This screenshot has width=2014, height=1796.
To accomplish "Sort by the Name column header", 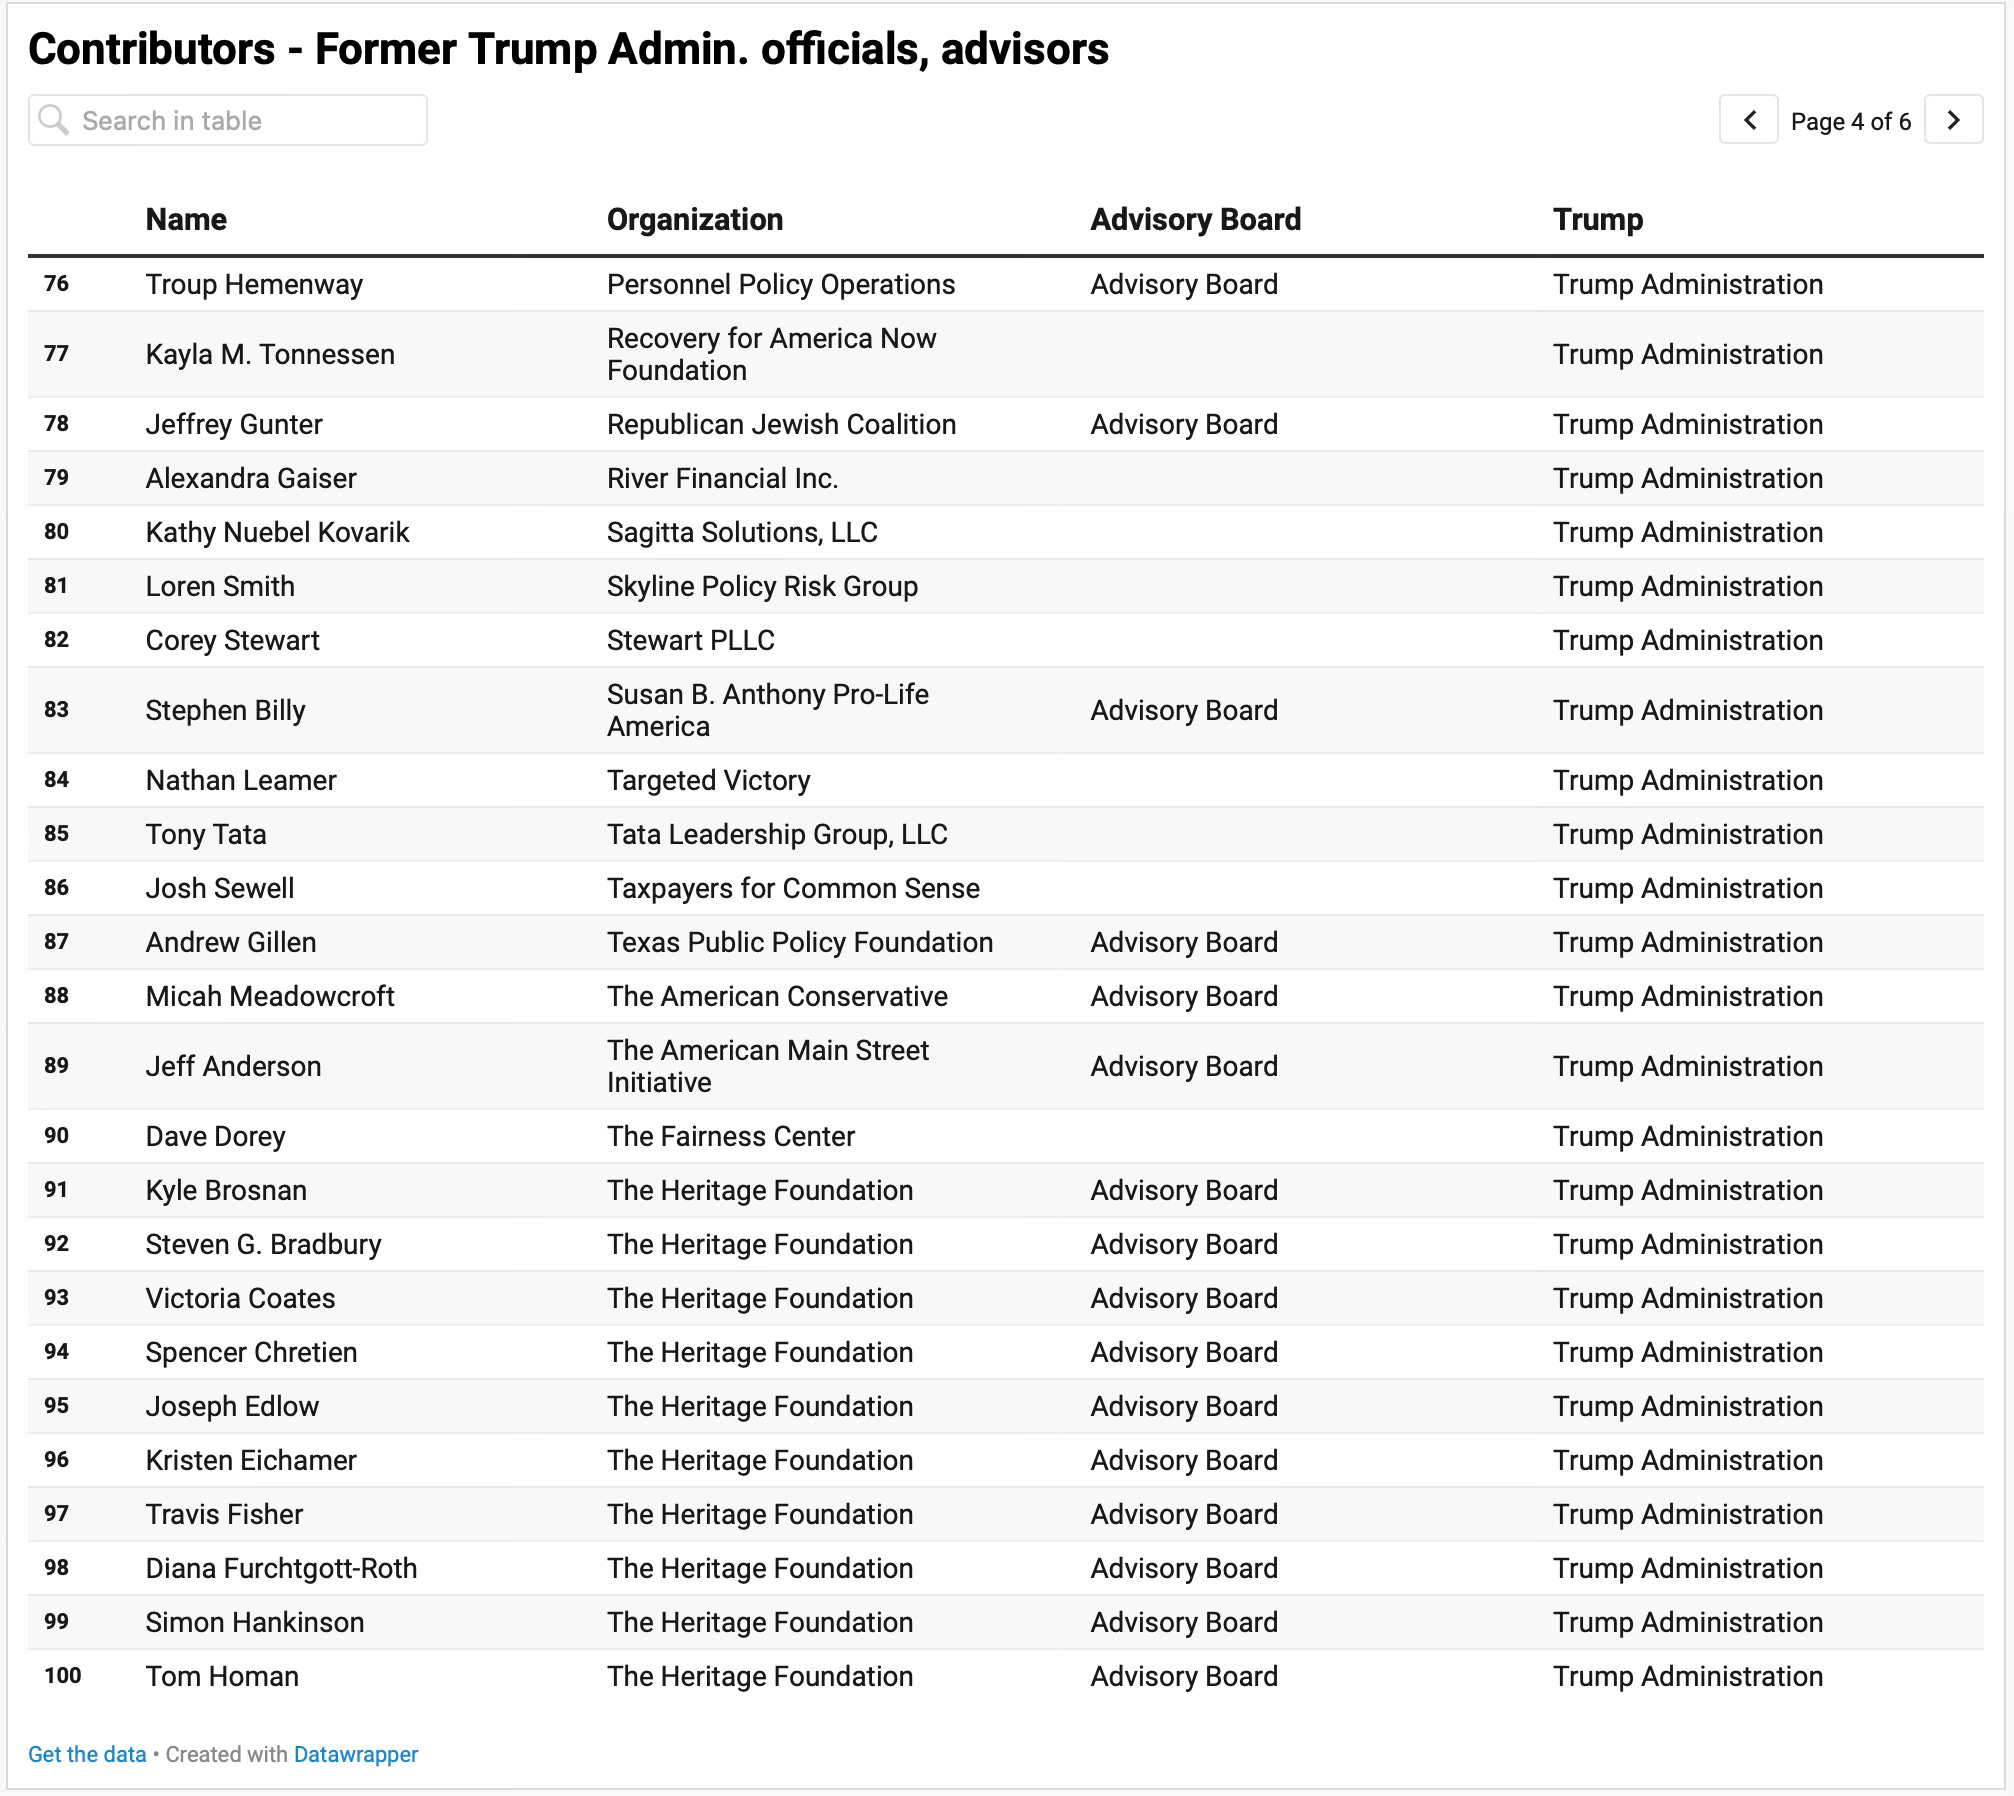I will tap(186, 219).
